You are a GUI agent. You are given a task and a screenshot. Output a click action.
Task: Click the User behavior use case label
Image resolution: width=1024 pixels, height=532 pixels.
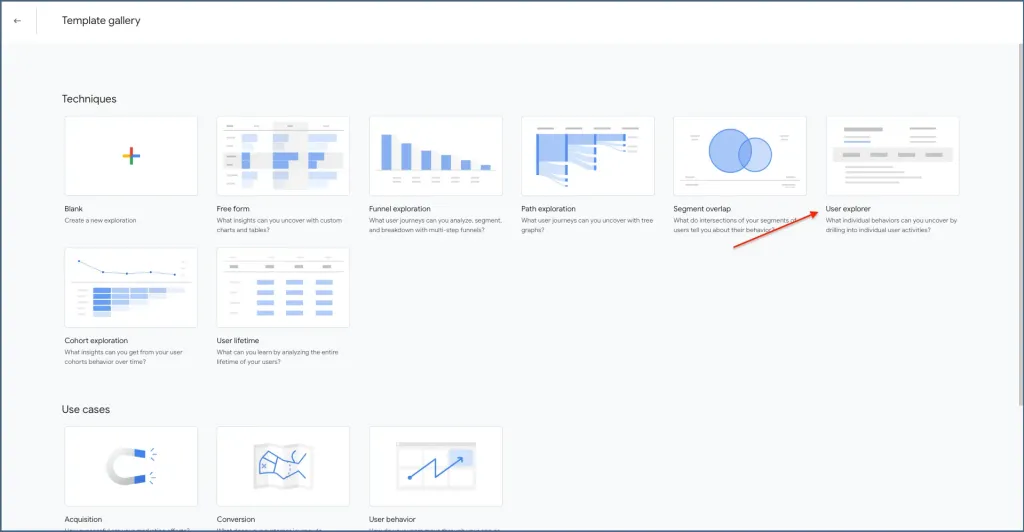[392, 520]
